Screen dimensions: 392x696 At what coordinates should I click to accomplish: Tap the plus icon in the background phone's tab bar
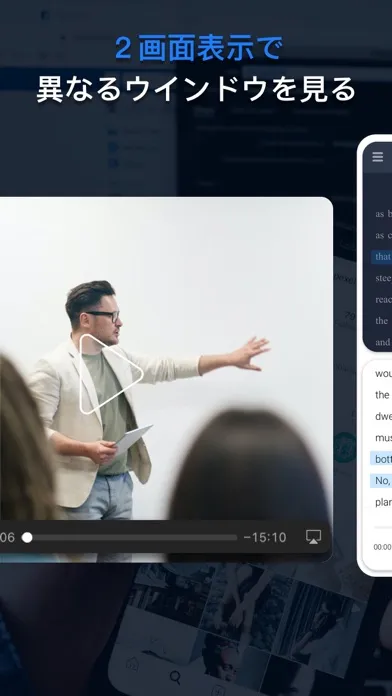click(x=218, y=690)
